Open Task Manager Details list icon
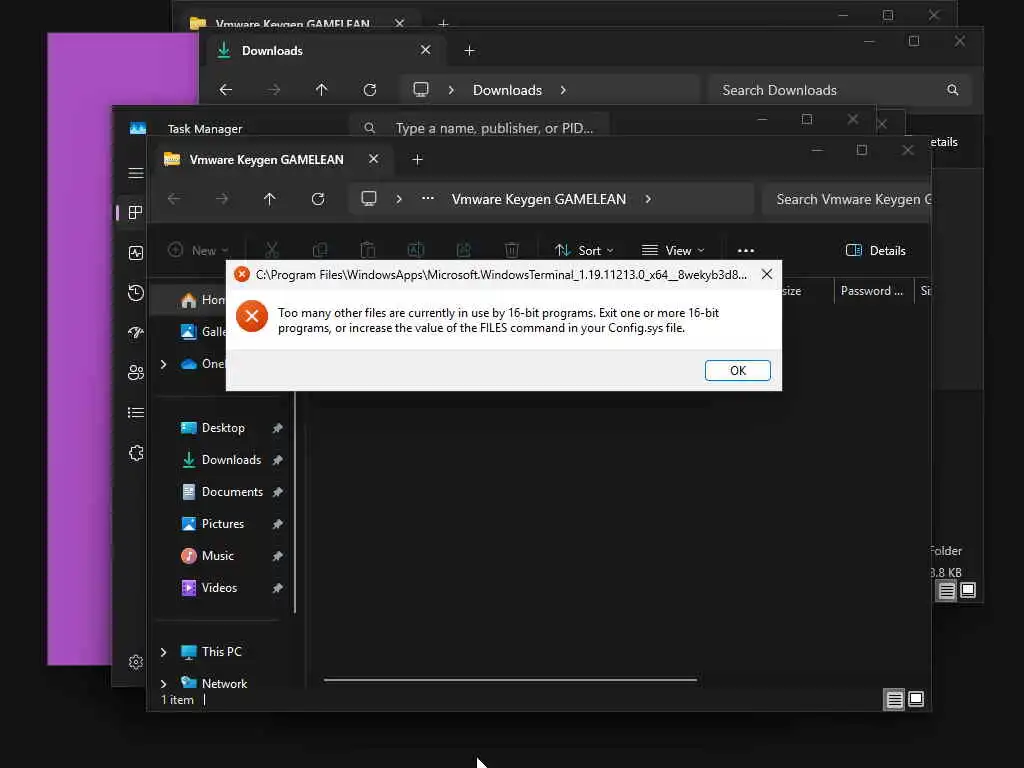This screenshot has width=1024, height=768. pos(136,413)
